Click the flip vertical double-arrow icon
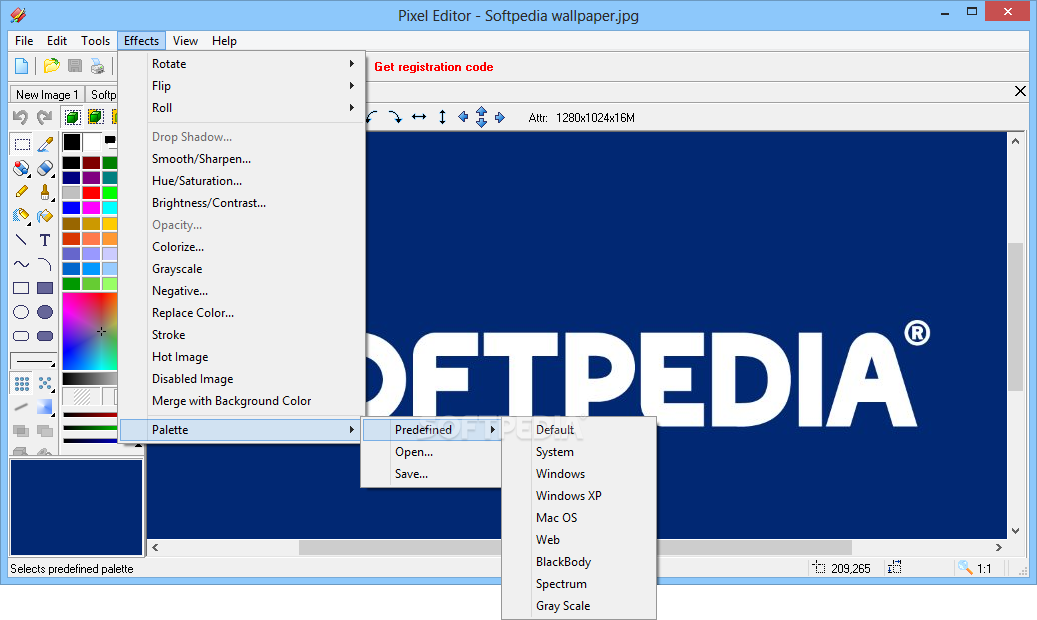This screenshot has width=1037, height=620. click(442, 117)
